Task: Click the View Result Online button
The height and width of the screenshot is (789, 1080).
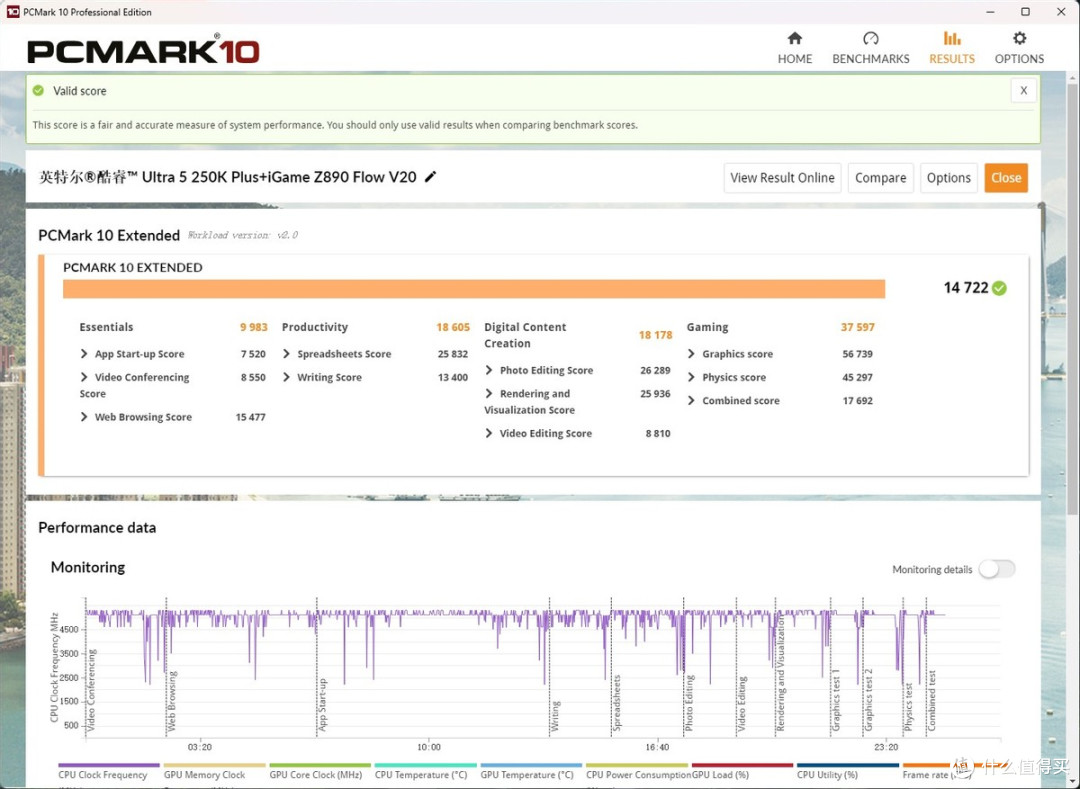Action: [x=782, y=178]
